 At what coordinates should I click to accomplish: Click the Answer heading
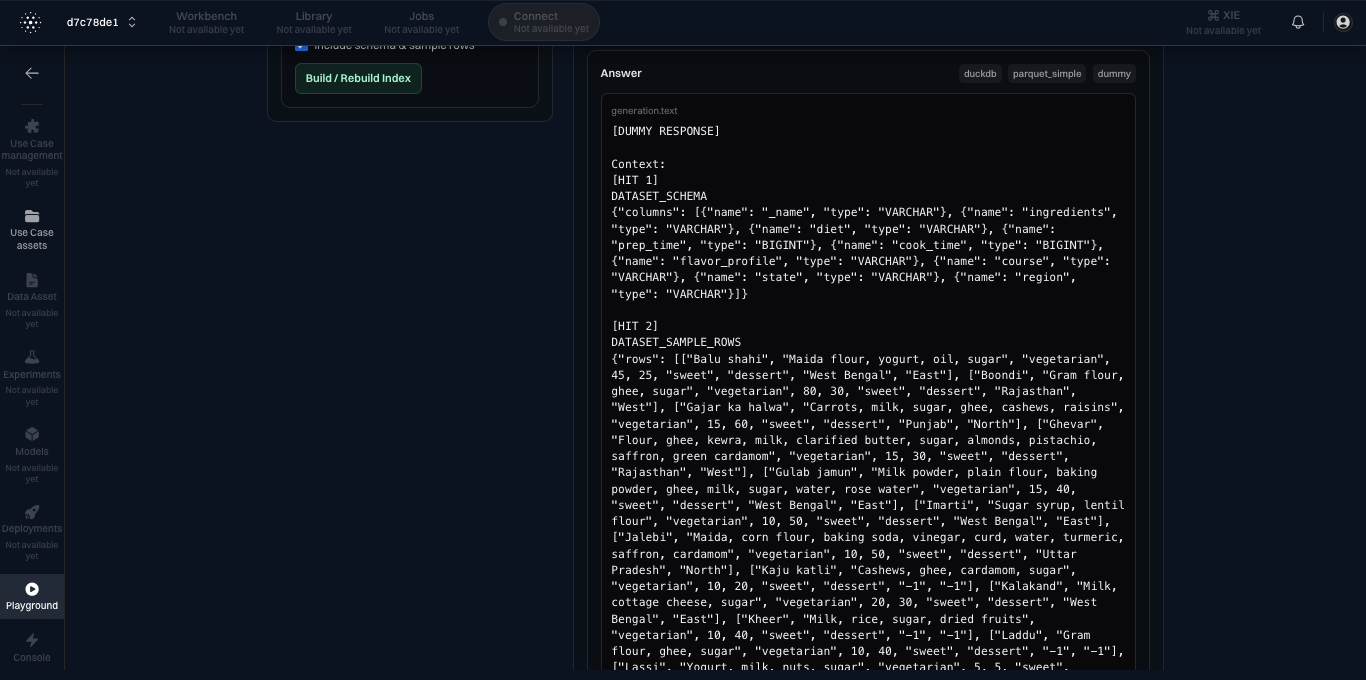pyautogui.click(x=621, y=73)
